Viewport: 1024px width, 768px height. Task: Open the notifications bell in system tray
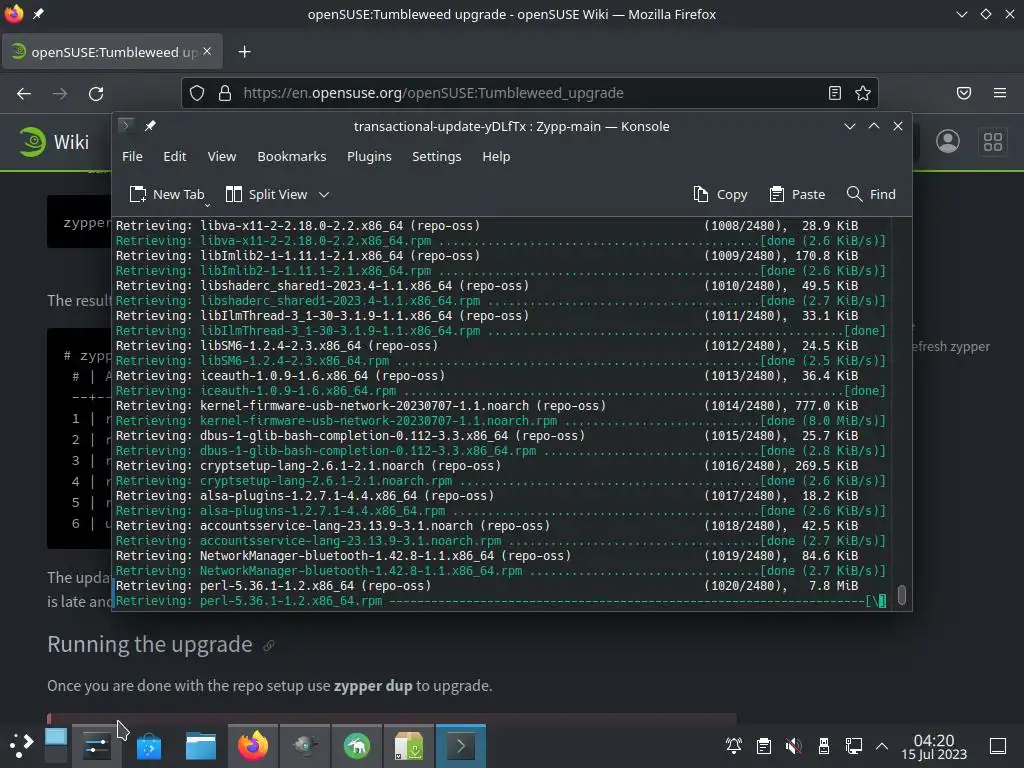click(x=734, y=746)
